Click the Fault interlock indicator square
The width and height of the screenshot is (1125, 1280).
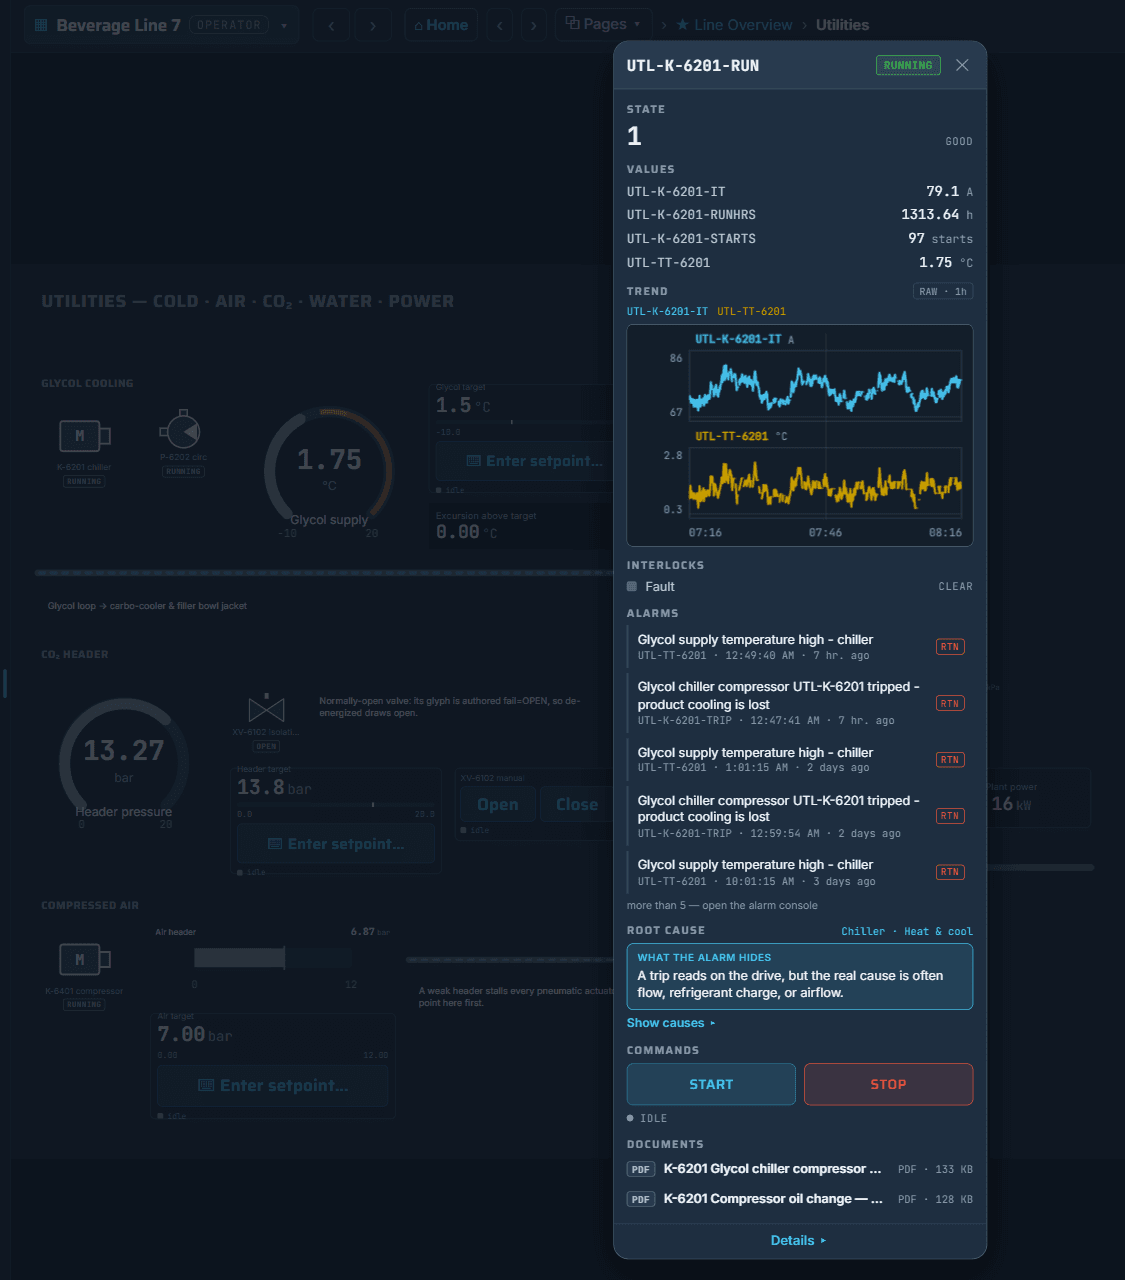[x=632, y=587]
